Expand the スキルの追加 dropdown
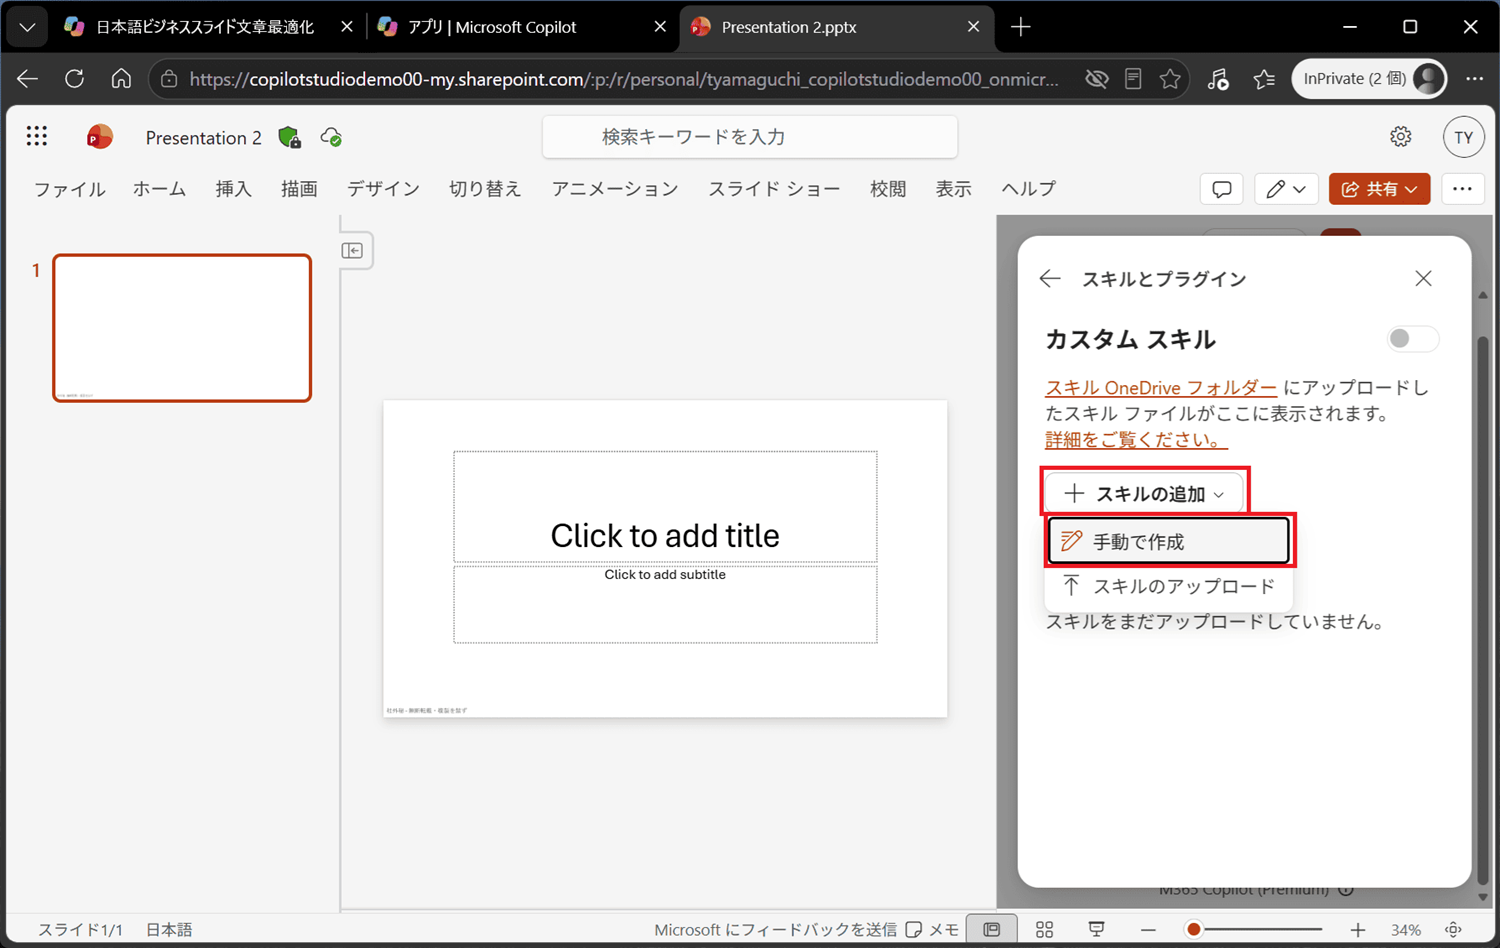The height and width of the screenshot is (948, 1500). (1144, 494)
